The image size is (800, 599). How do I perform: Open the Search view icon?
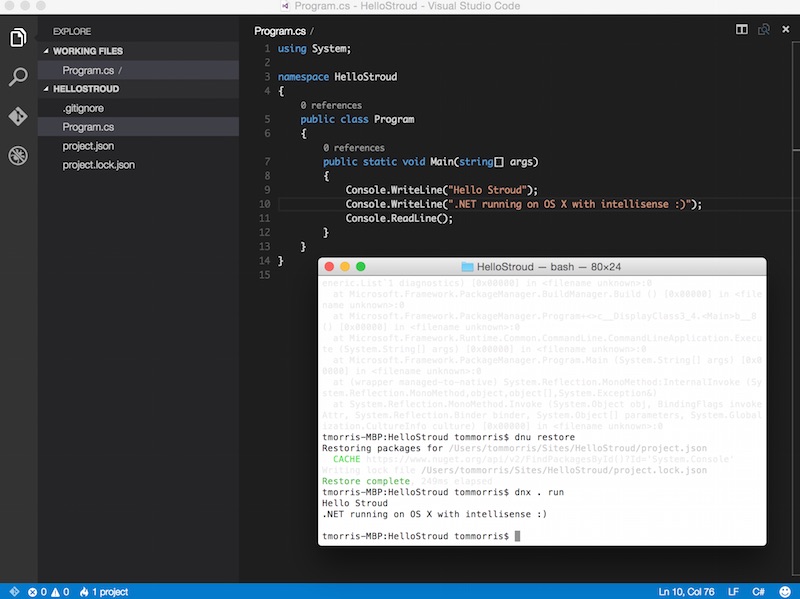pyautogui.click(x=18, y=78)
